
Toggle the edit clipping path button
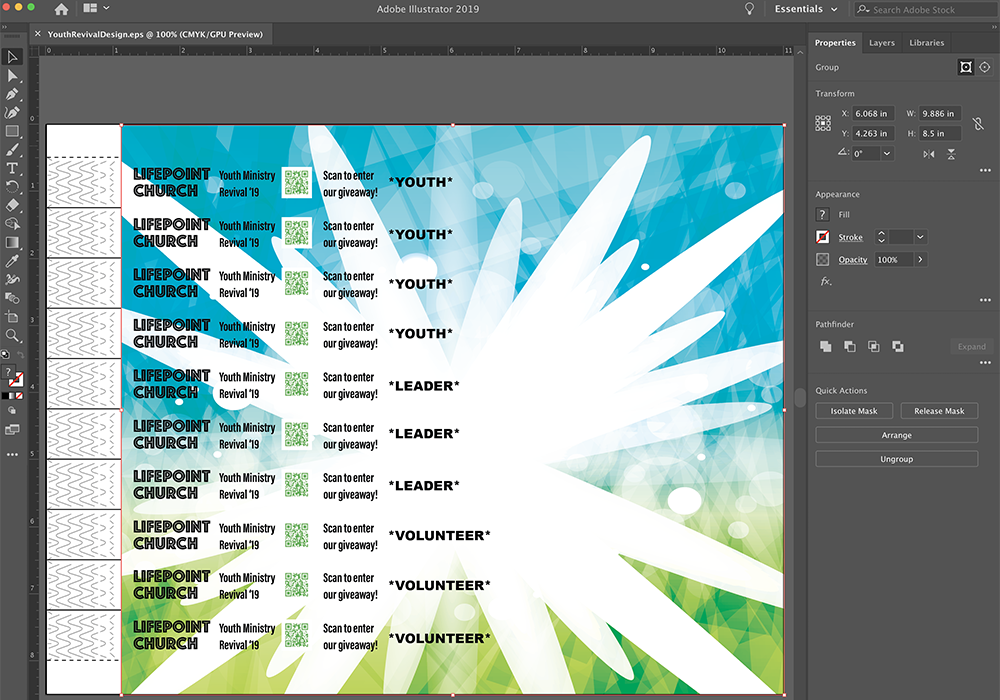click(966, 67)
